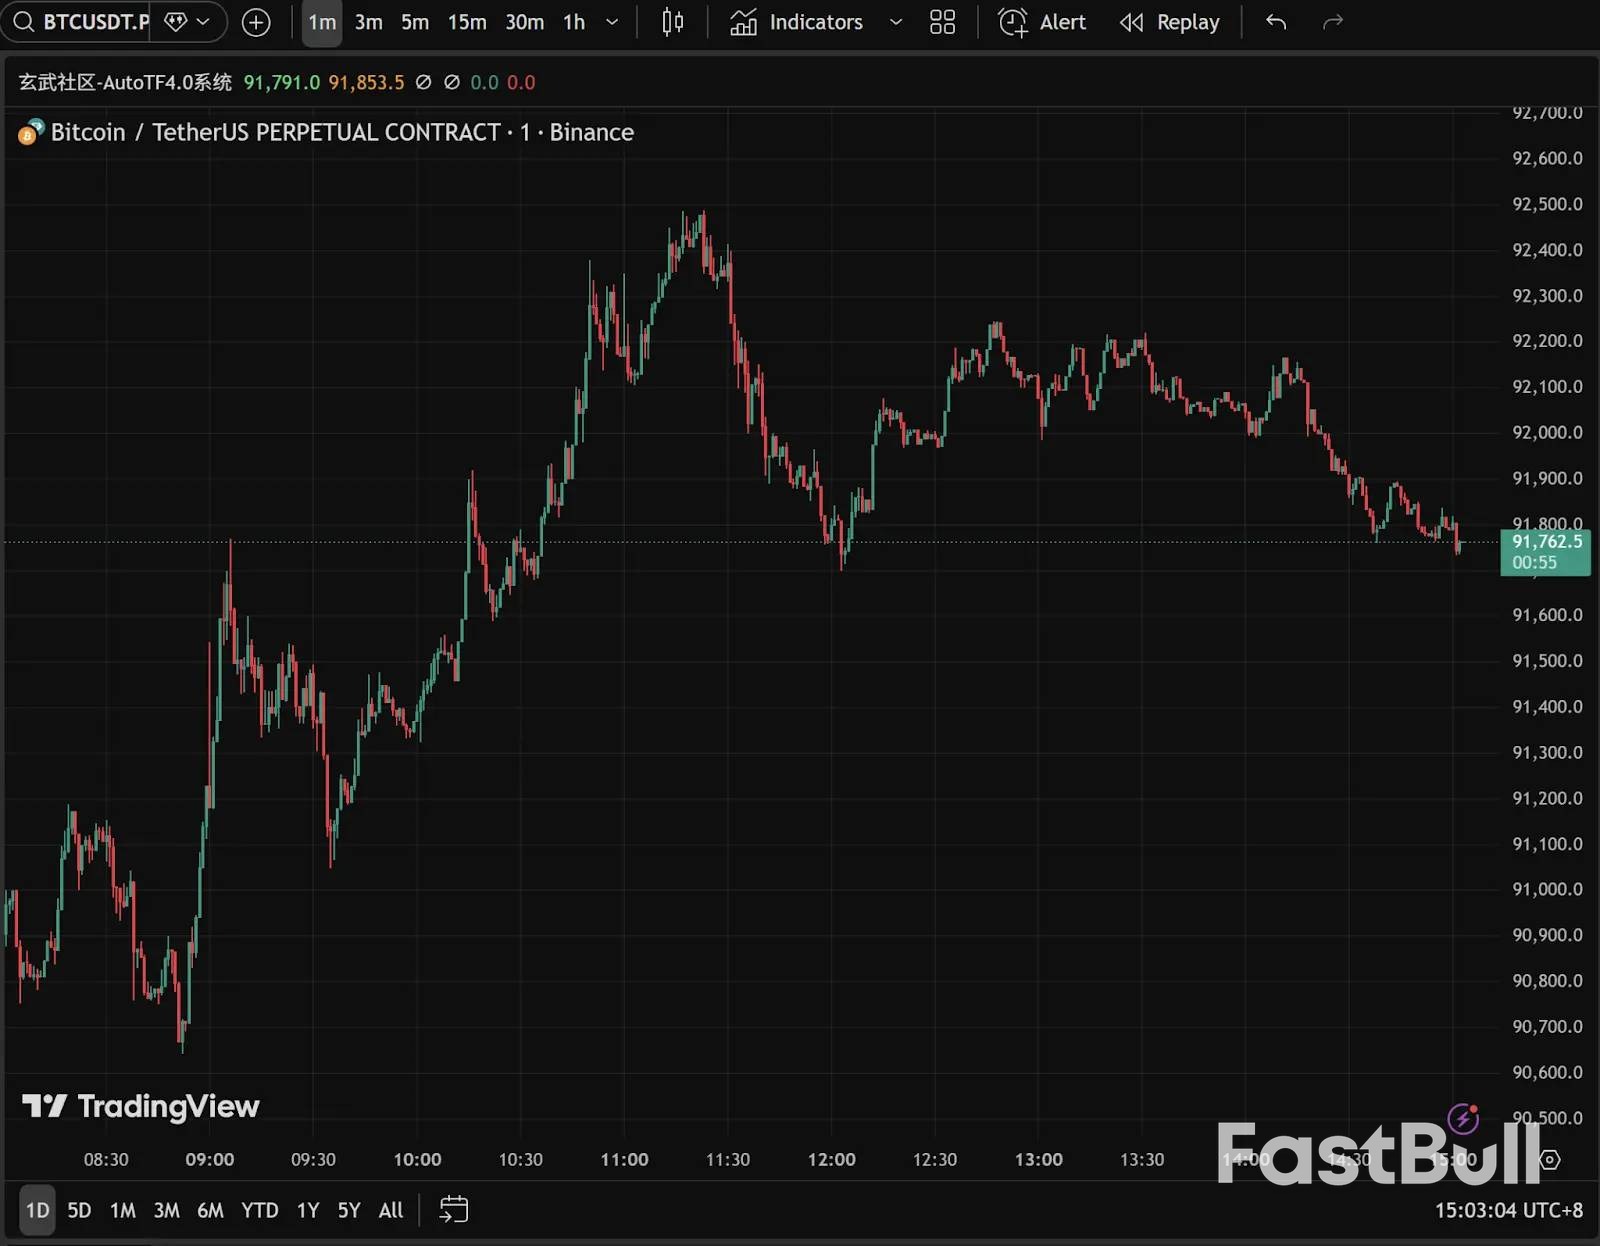
Task: Select the 1h timeframe
Action: click(x=574, y=22)
